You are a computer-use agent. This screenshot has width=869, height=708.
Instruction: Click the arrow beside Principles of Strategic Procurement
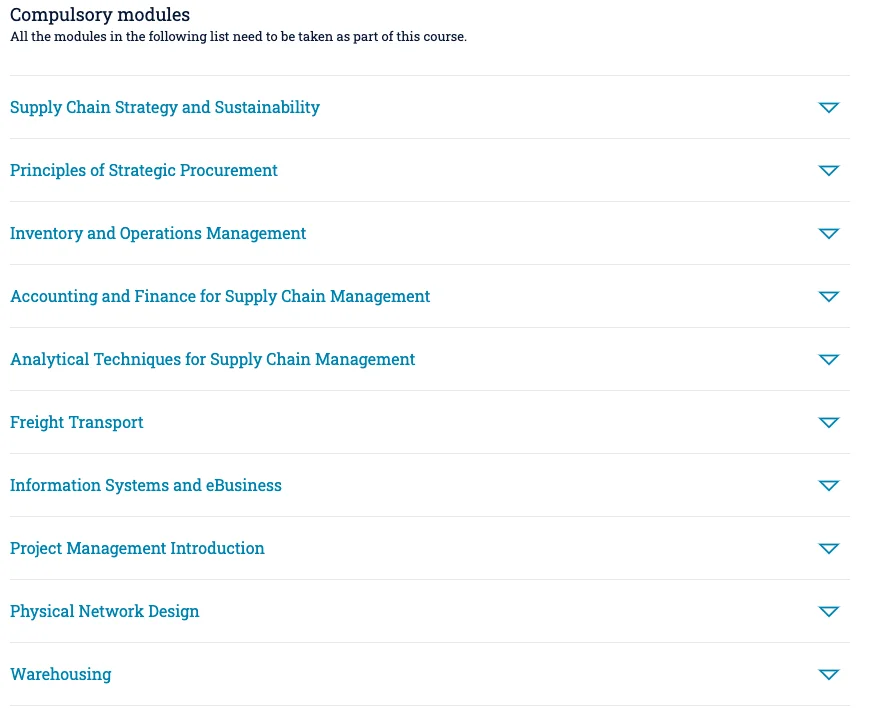pyautogui.click(x=828, y=170)
